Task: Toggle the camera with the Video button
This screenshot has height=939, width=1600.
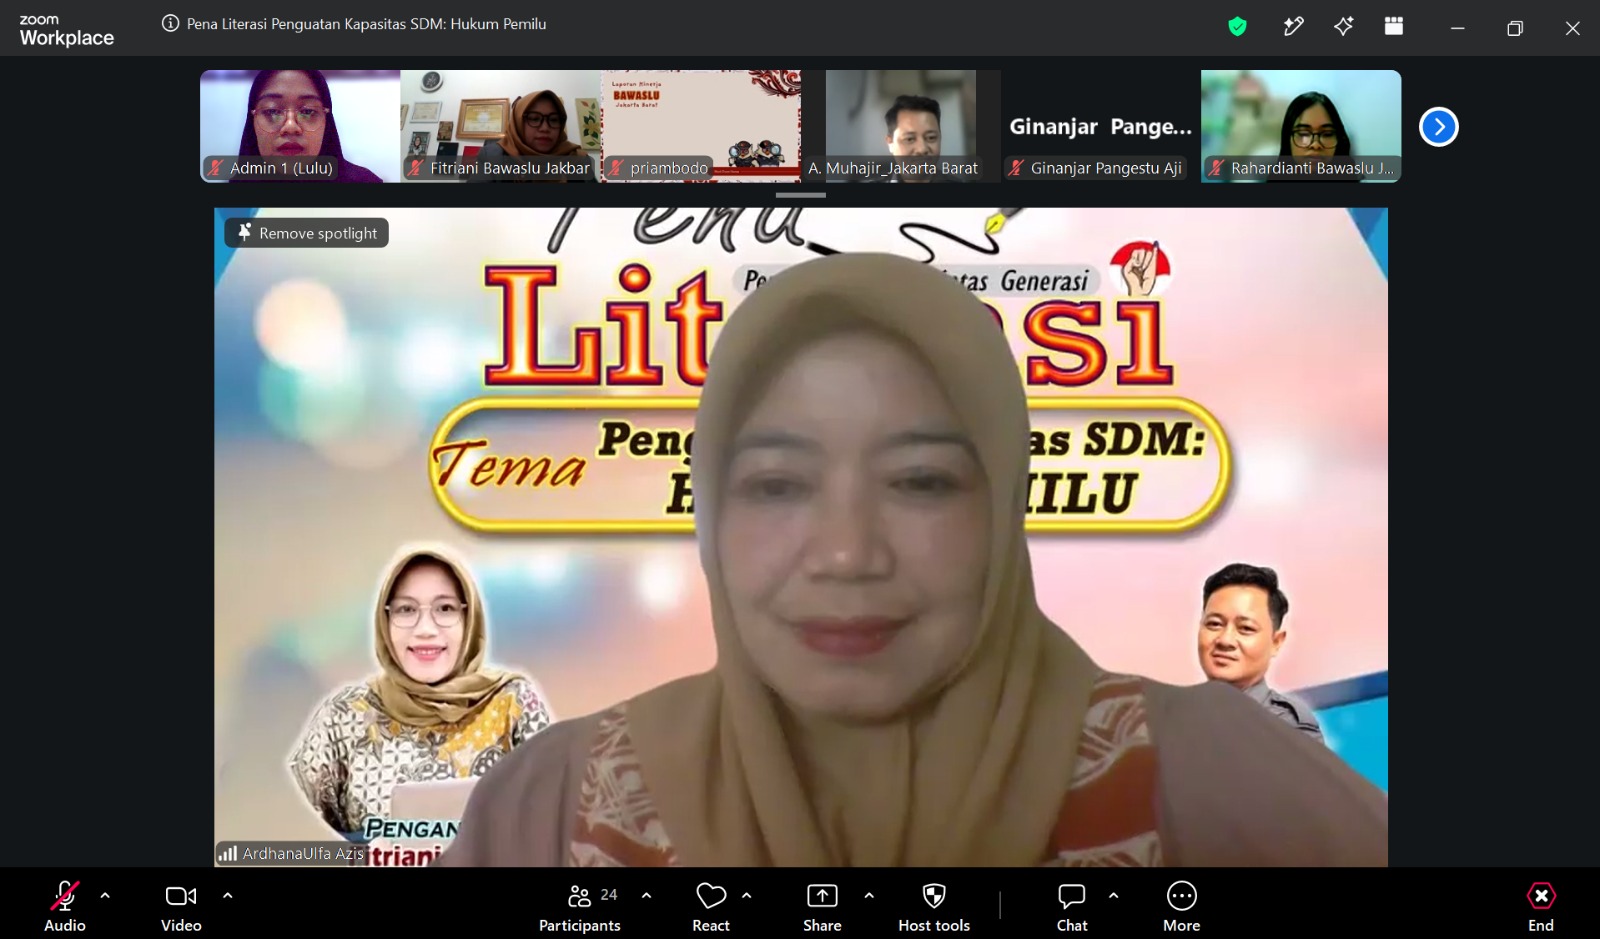Action: point(181,906)
